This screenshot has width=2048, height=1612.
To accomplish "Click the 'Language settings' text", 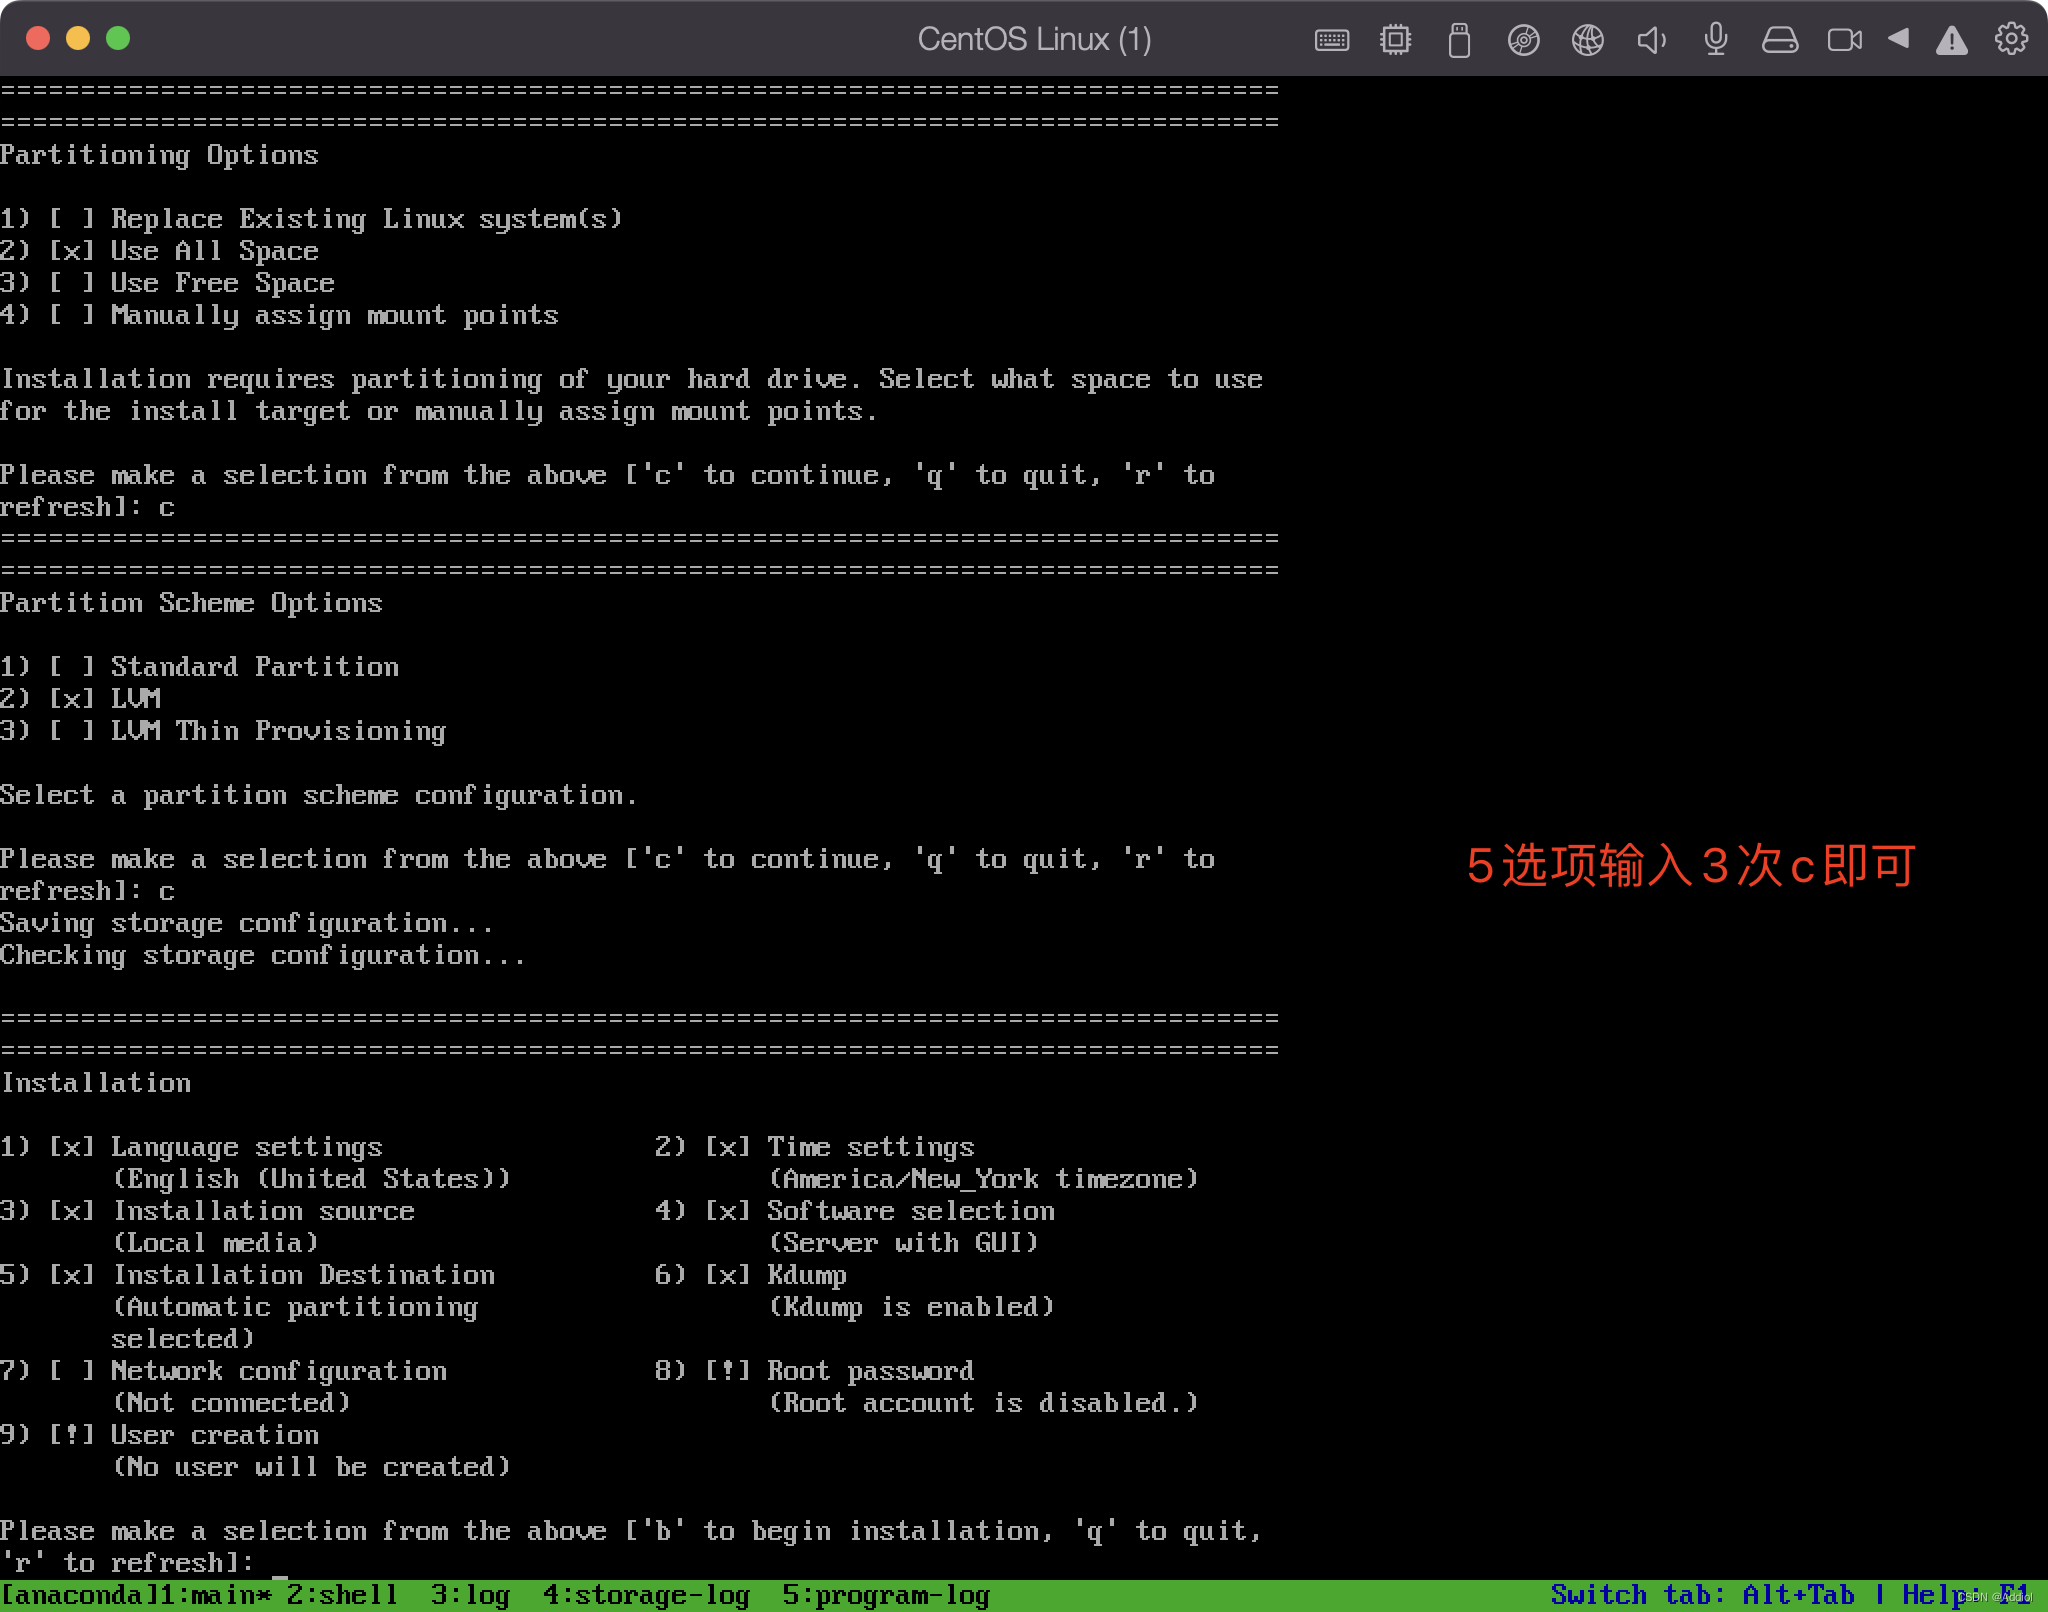I will coord(246,1147).
